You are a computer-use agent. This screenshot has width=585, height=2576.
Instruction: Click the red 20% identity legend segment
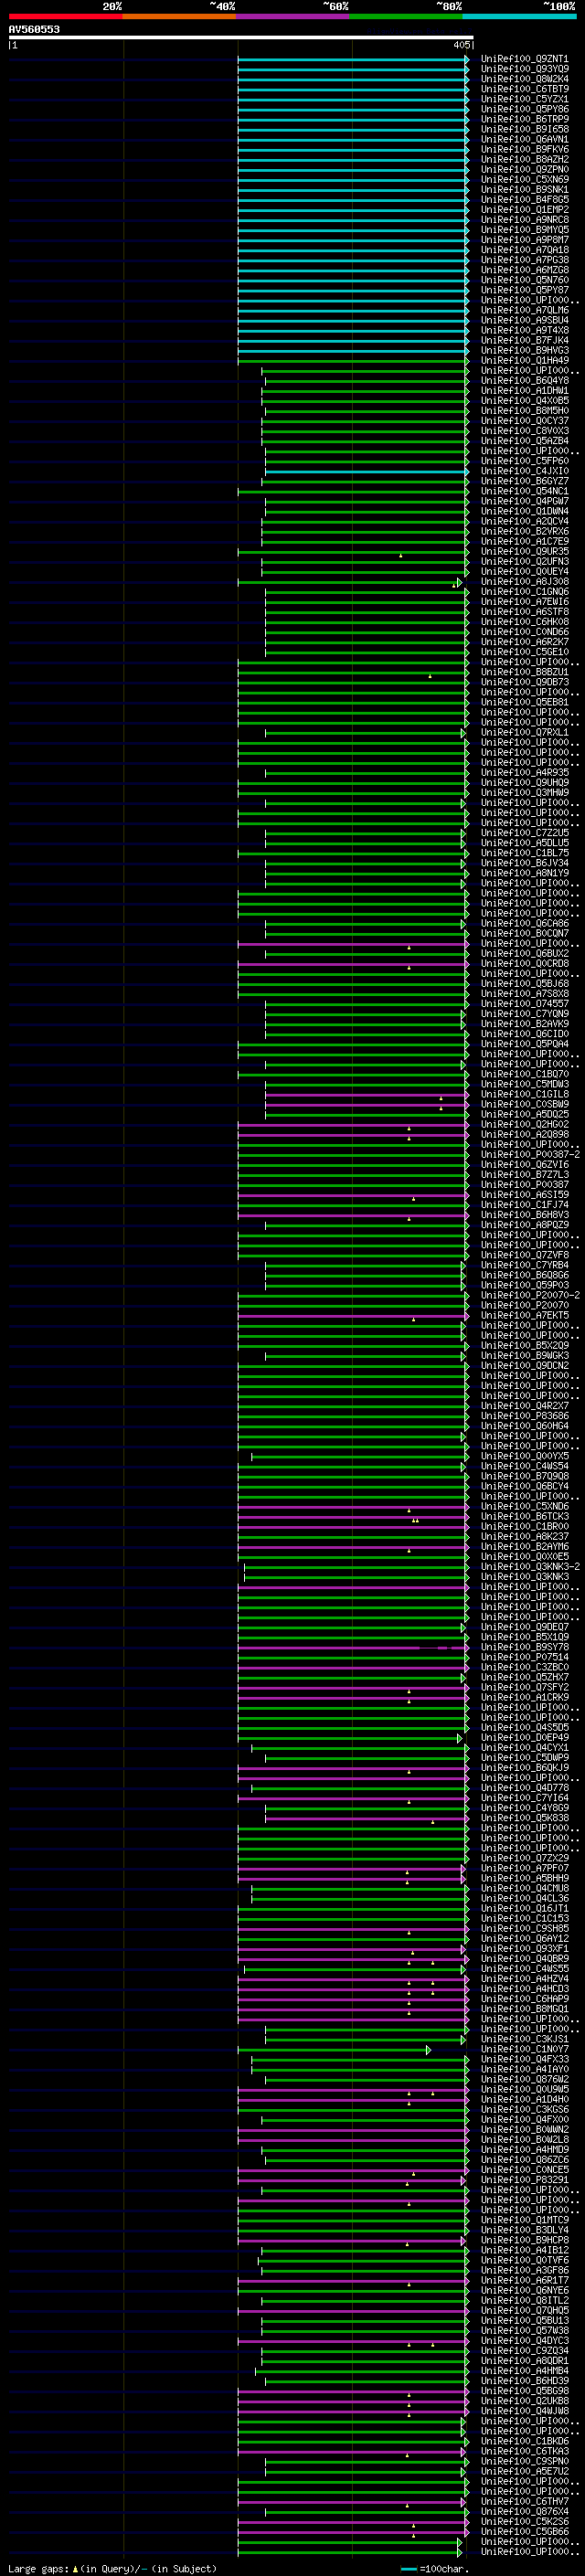[x=65, y=16]
